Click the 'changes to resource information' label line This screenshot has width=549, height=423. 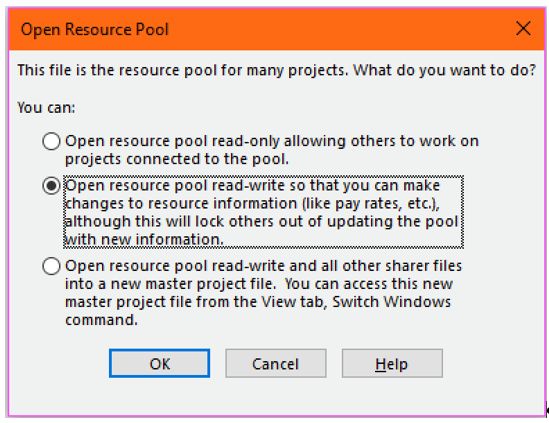pyautogui.click(x=252, y=203)
